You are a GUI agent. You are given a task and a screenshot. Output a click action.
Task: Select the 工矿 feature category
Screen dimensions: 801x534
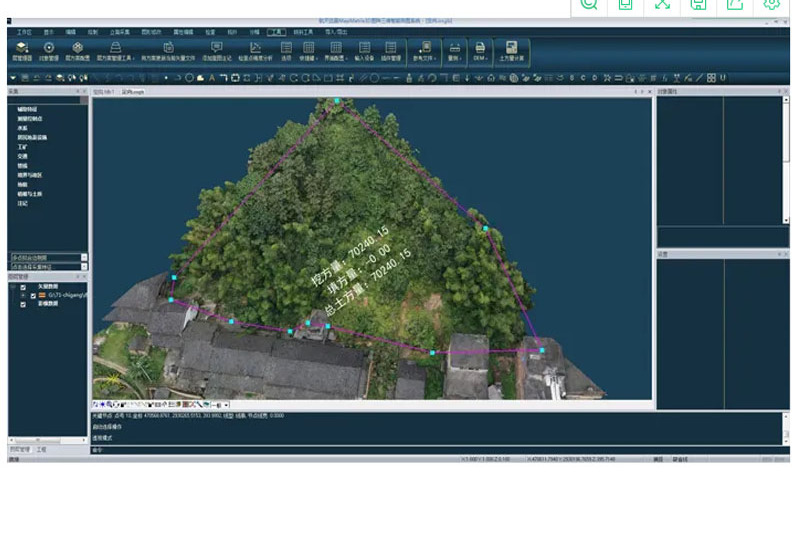[22, 147]
